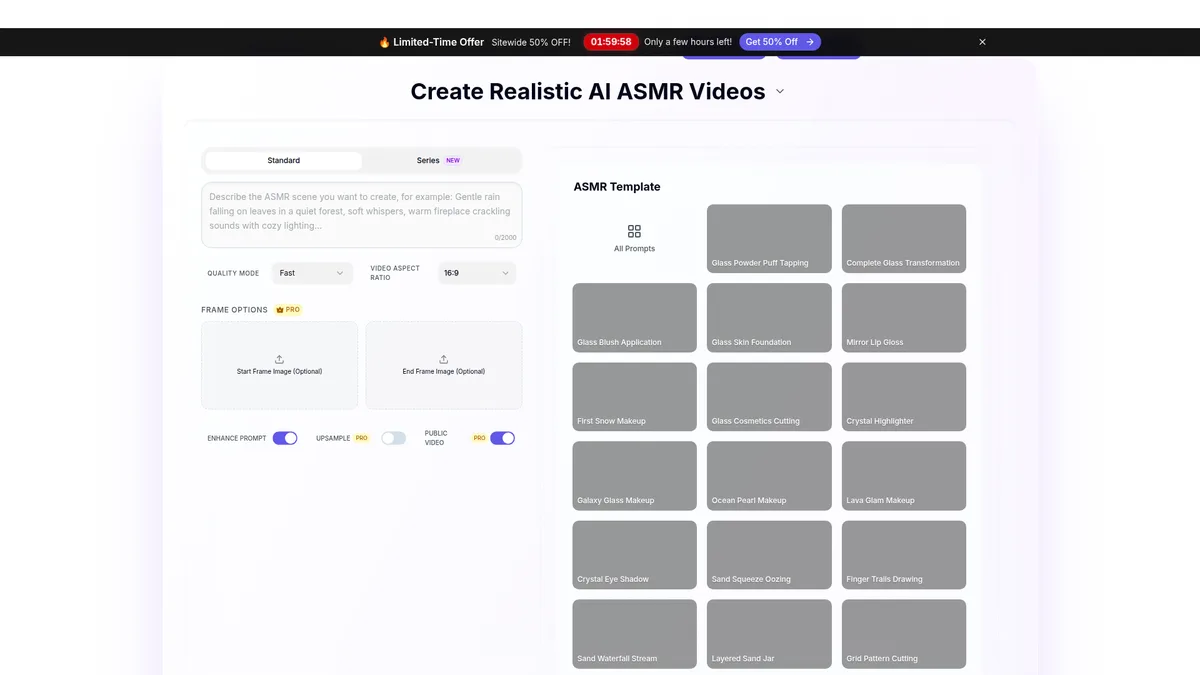Click the Only a few hours left! text
The width and height of the screenshot is (1200, 675).
click(688, 42)
